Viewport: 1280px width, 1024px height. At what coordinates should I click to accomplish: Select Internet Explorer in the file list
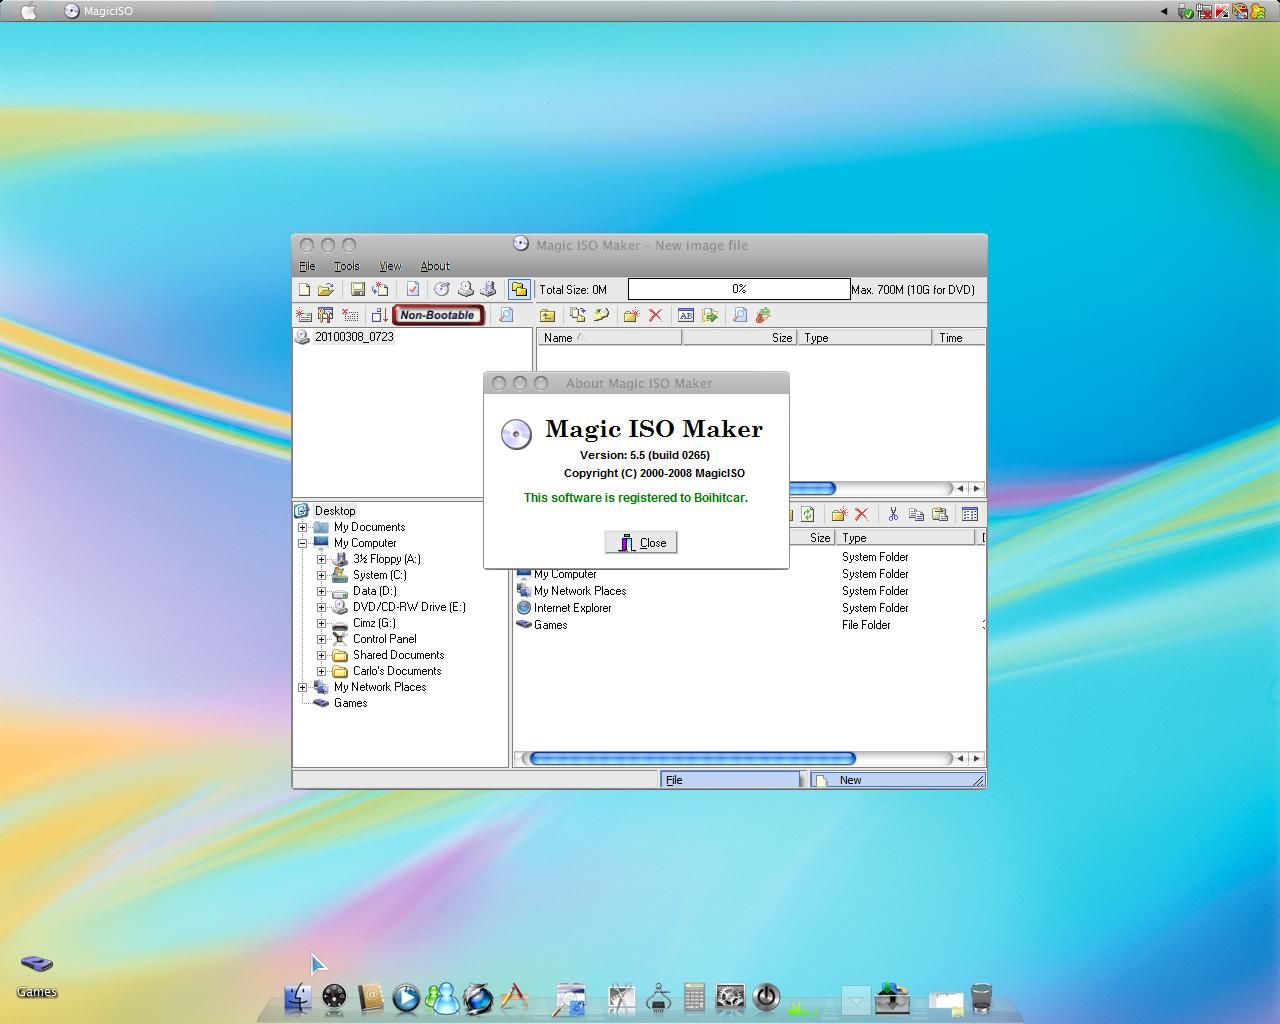coord(572,608)
